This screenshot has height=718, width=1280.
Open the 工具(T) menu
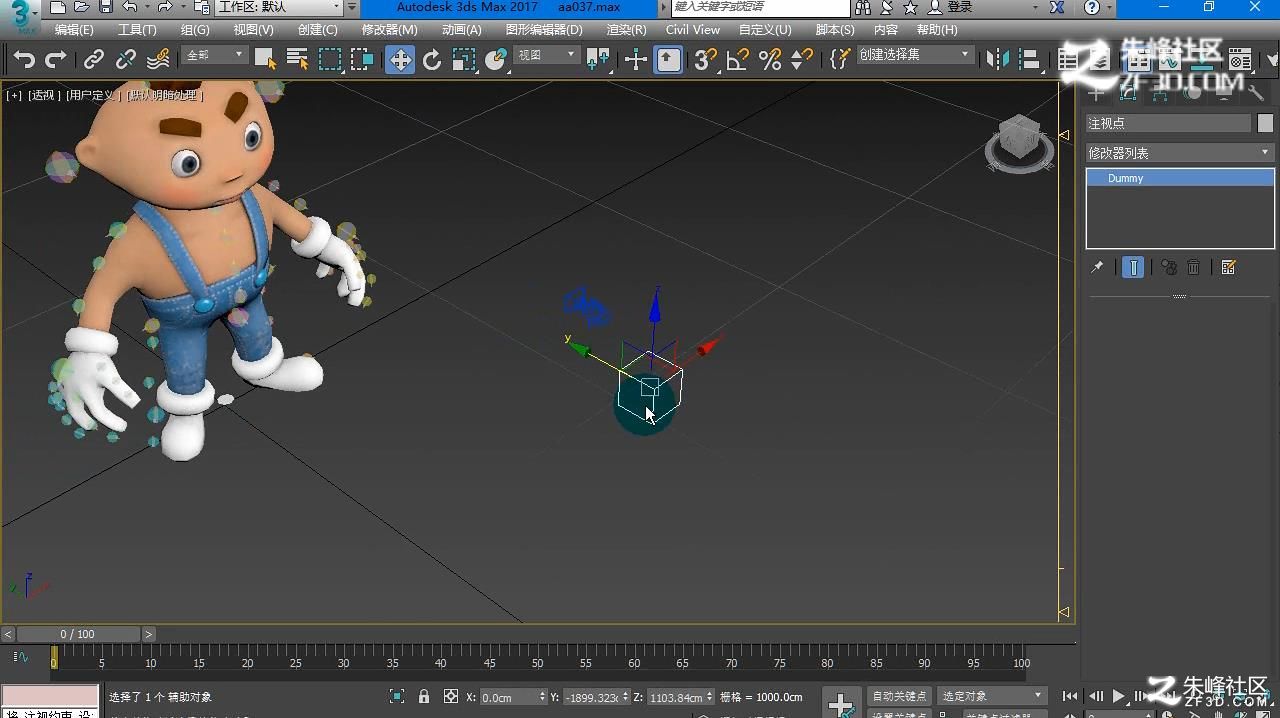[137, 30]
